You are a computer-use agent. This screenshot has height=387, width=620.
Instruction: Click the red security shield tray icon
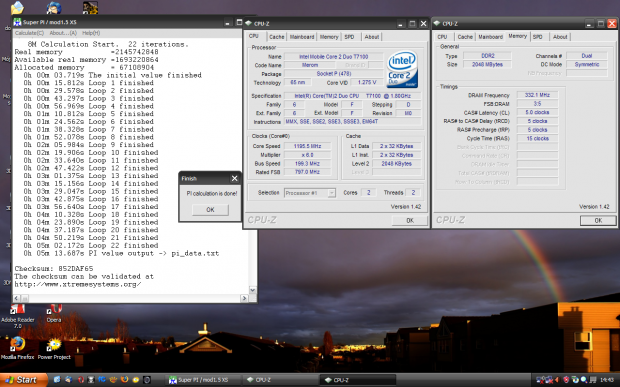click(566, 380)
